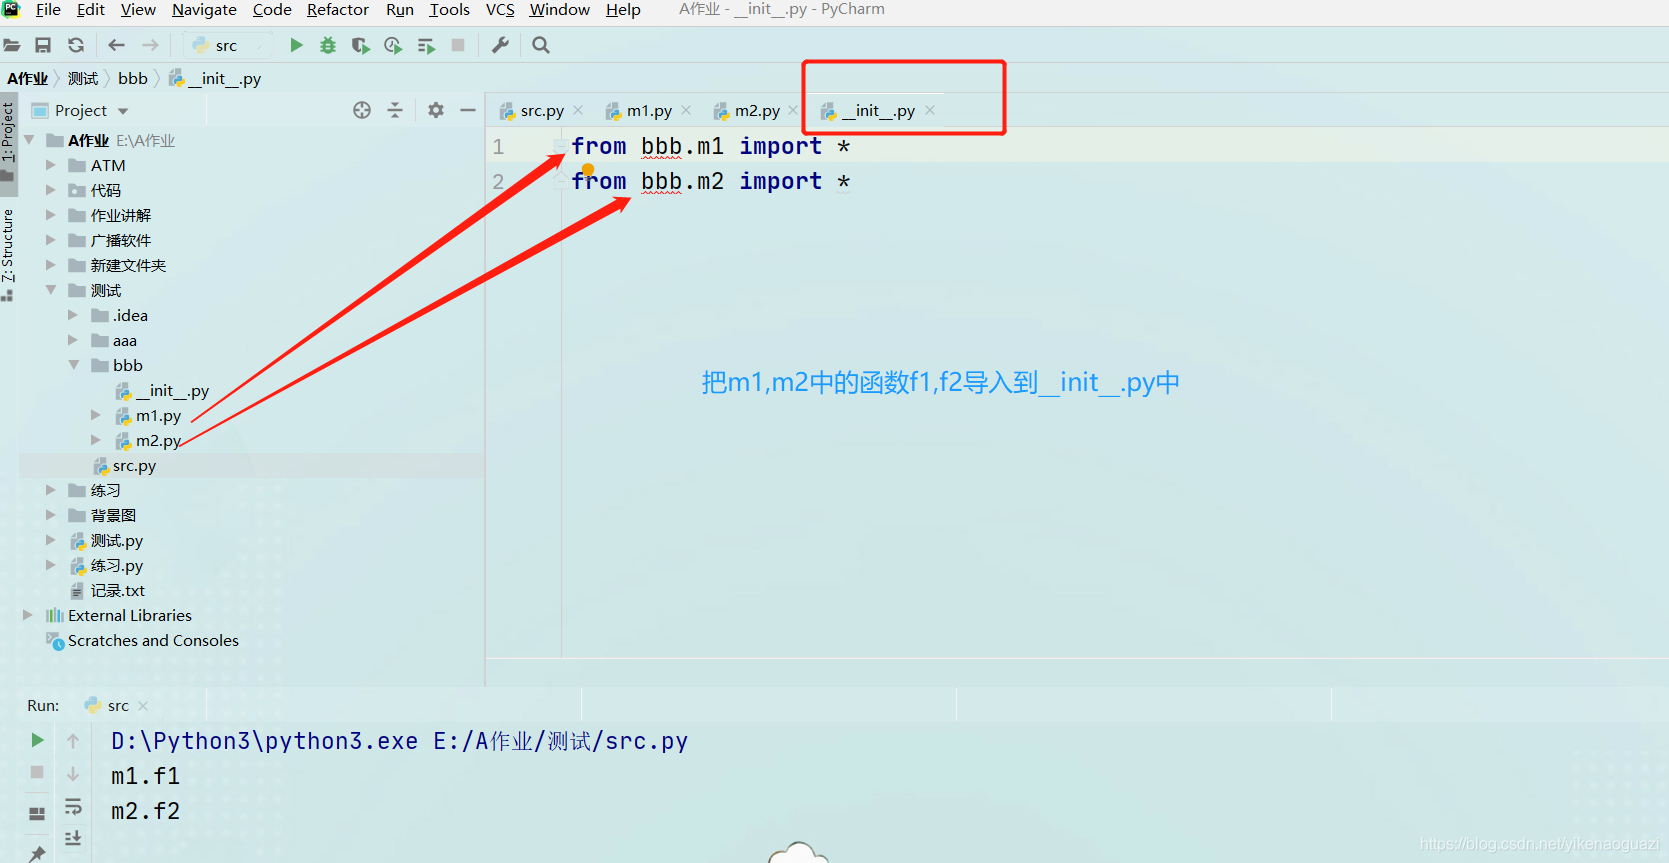Click 测试 in the breadcrumb path
This screenshot has width=1669, height=863.
[83, 78]
